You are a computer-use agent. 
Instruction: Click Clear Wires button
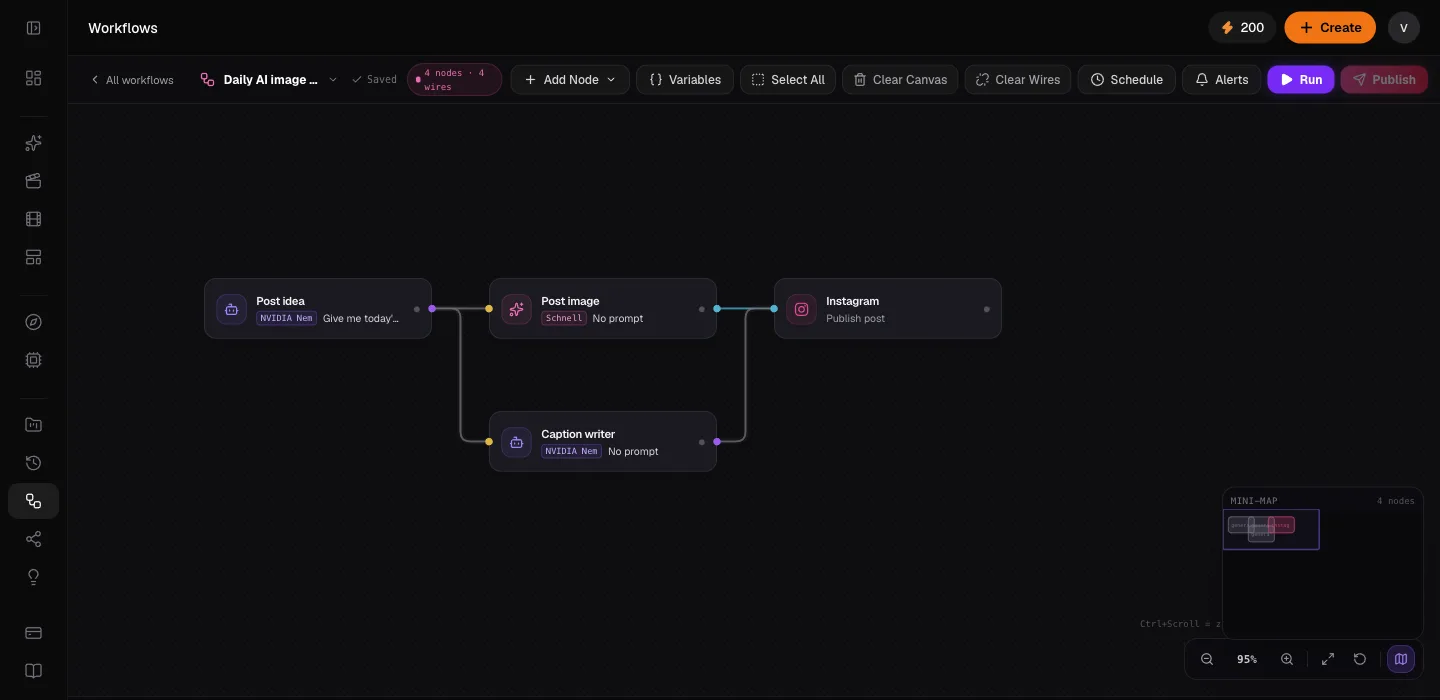coord(1018,80)
